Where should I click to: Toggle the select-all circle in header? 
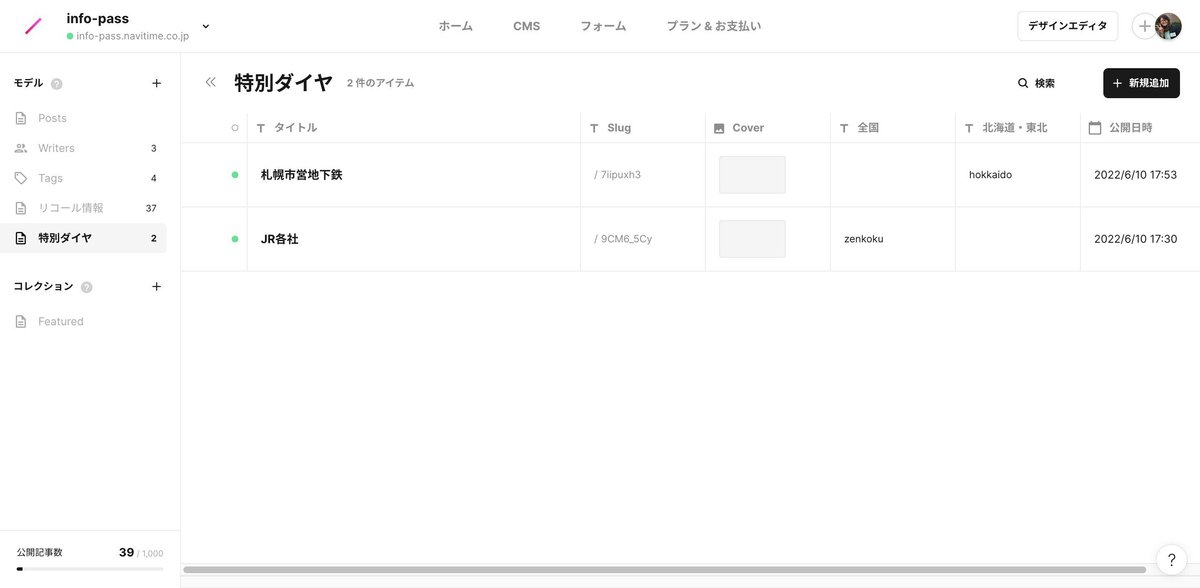(235, 128)
